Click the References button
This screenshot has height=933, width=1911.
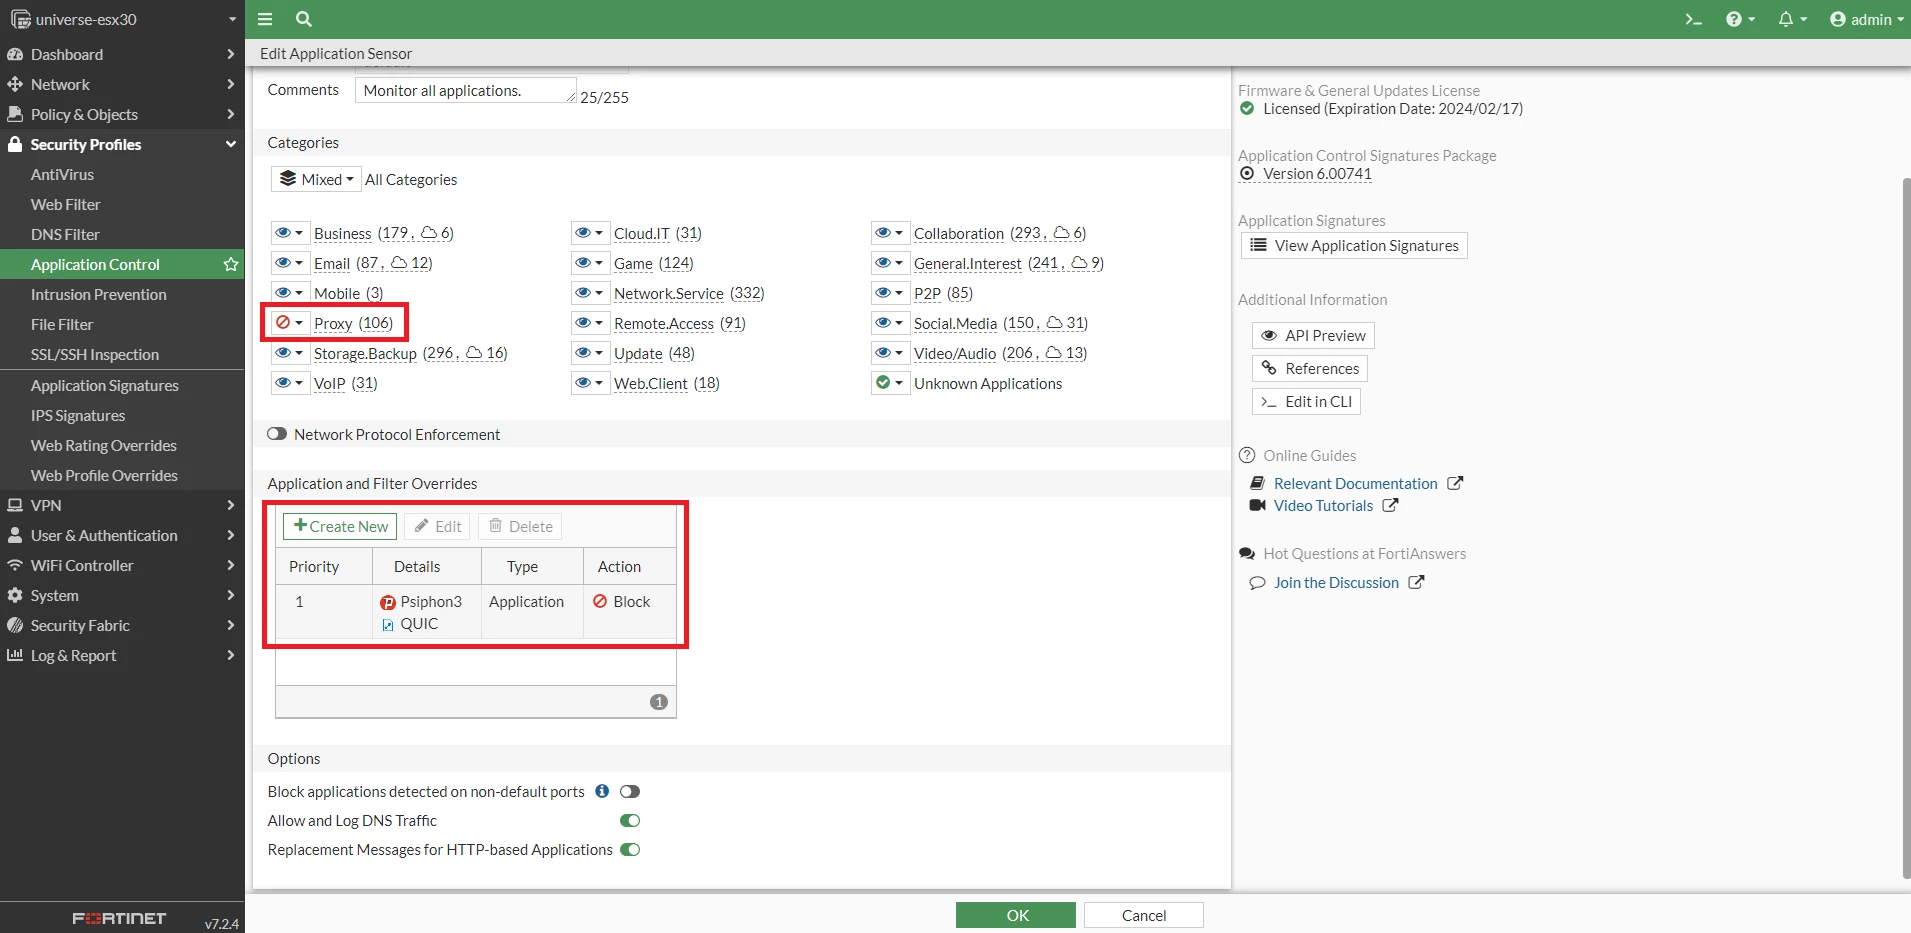click(x=1310, y=368)
